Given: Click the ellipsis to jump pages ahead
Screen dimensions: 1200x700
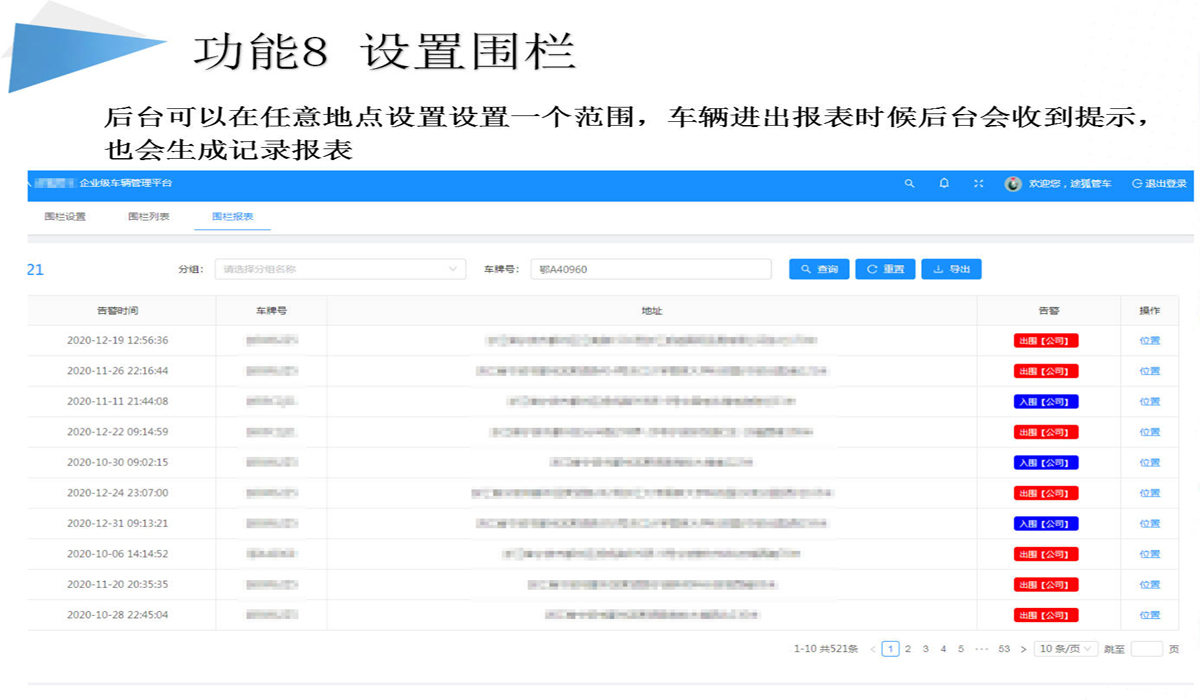Looking at the screenshot, I should pyautogui.click(x=982, y=649).
